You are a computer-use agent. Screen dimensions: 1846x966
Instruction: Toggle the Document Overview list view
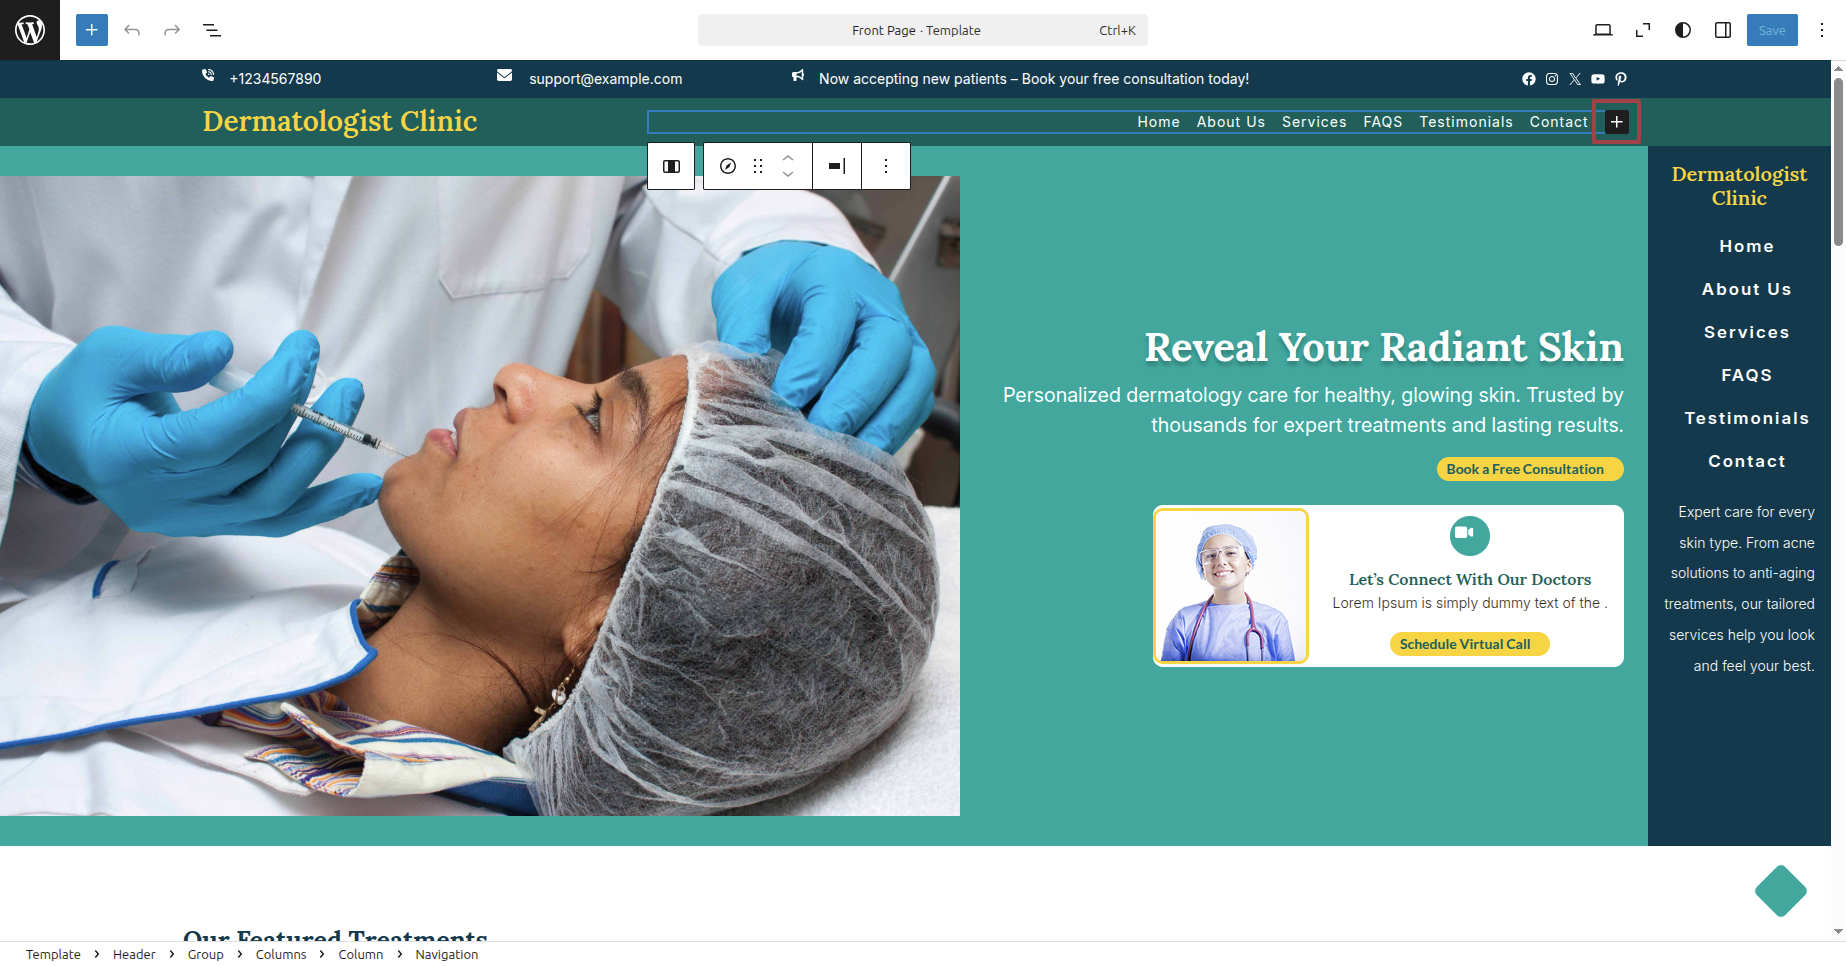[x=212, y=30]
